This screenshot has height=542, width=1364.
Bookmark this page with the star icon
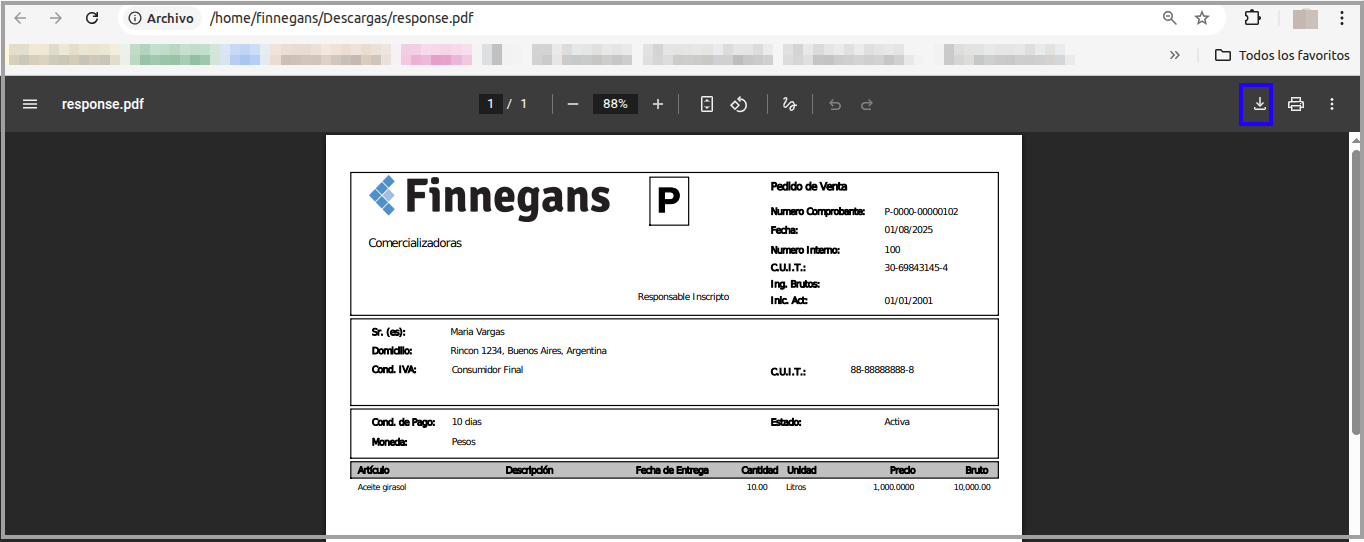(1202, 18)
